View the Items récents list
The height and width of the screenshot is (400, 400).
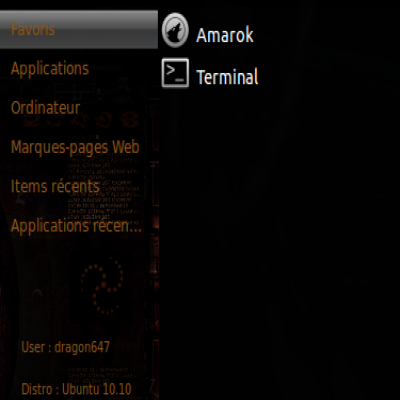[55, 186]
